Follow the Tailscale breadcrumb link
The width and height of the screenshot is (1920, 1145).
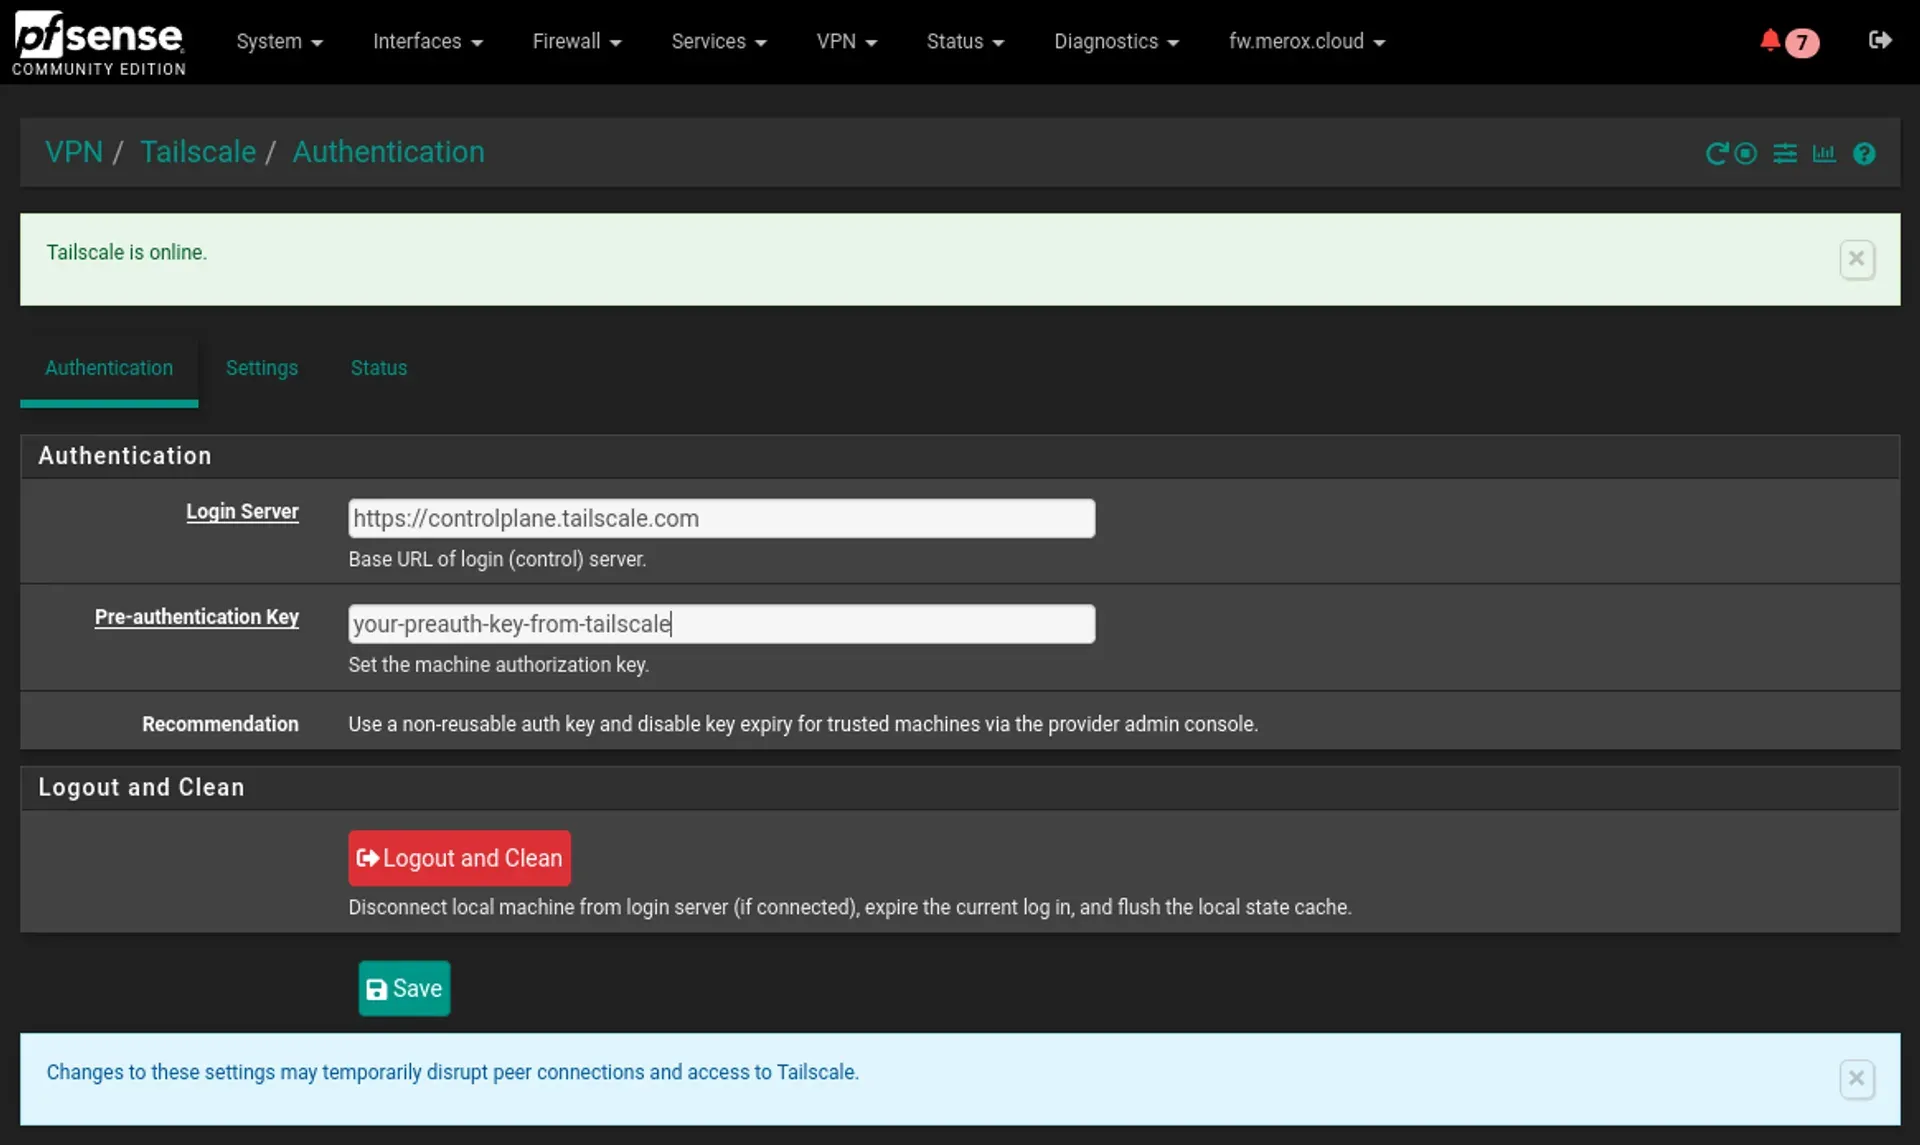point(197,152)
